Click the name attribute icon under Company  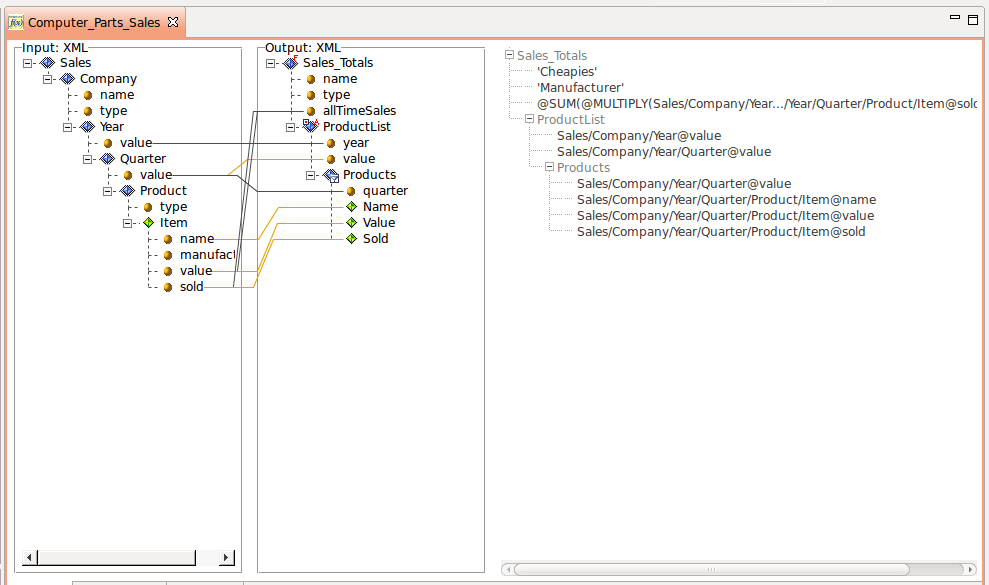[x=86, y=94]
